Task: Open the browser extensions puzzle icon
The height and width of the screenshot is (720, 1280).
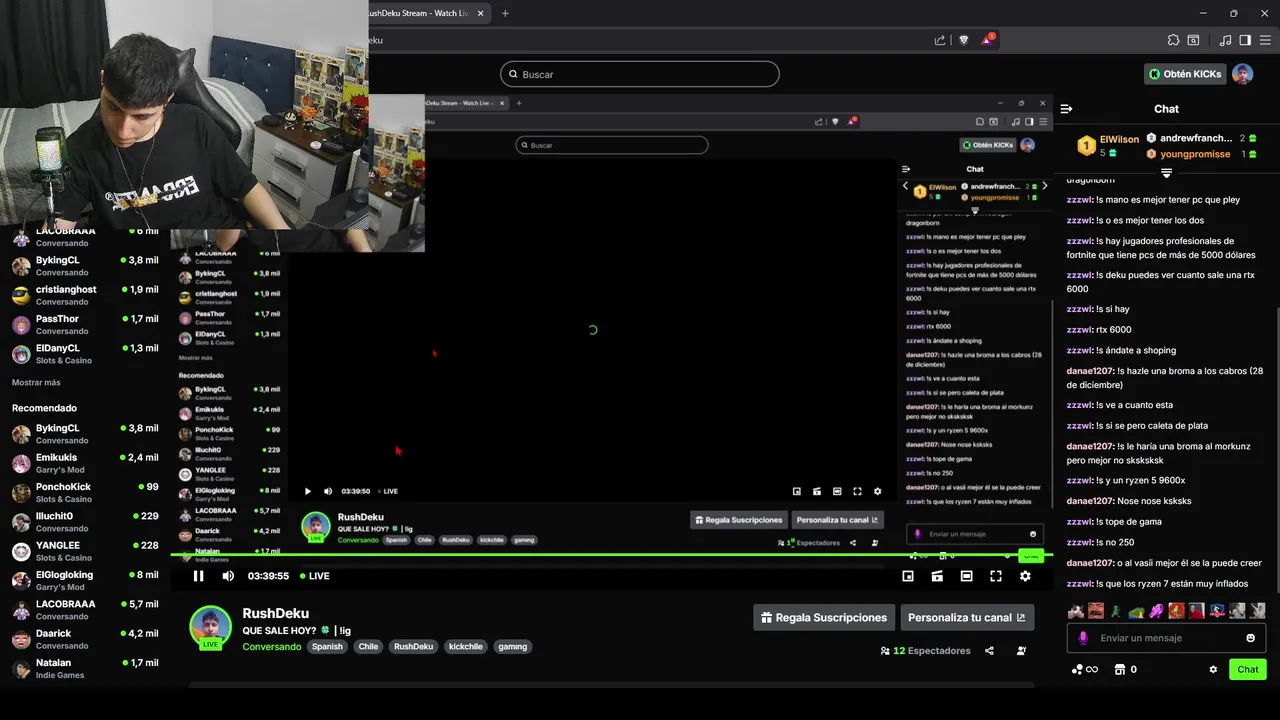Action: click(x=1173, y=40)
